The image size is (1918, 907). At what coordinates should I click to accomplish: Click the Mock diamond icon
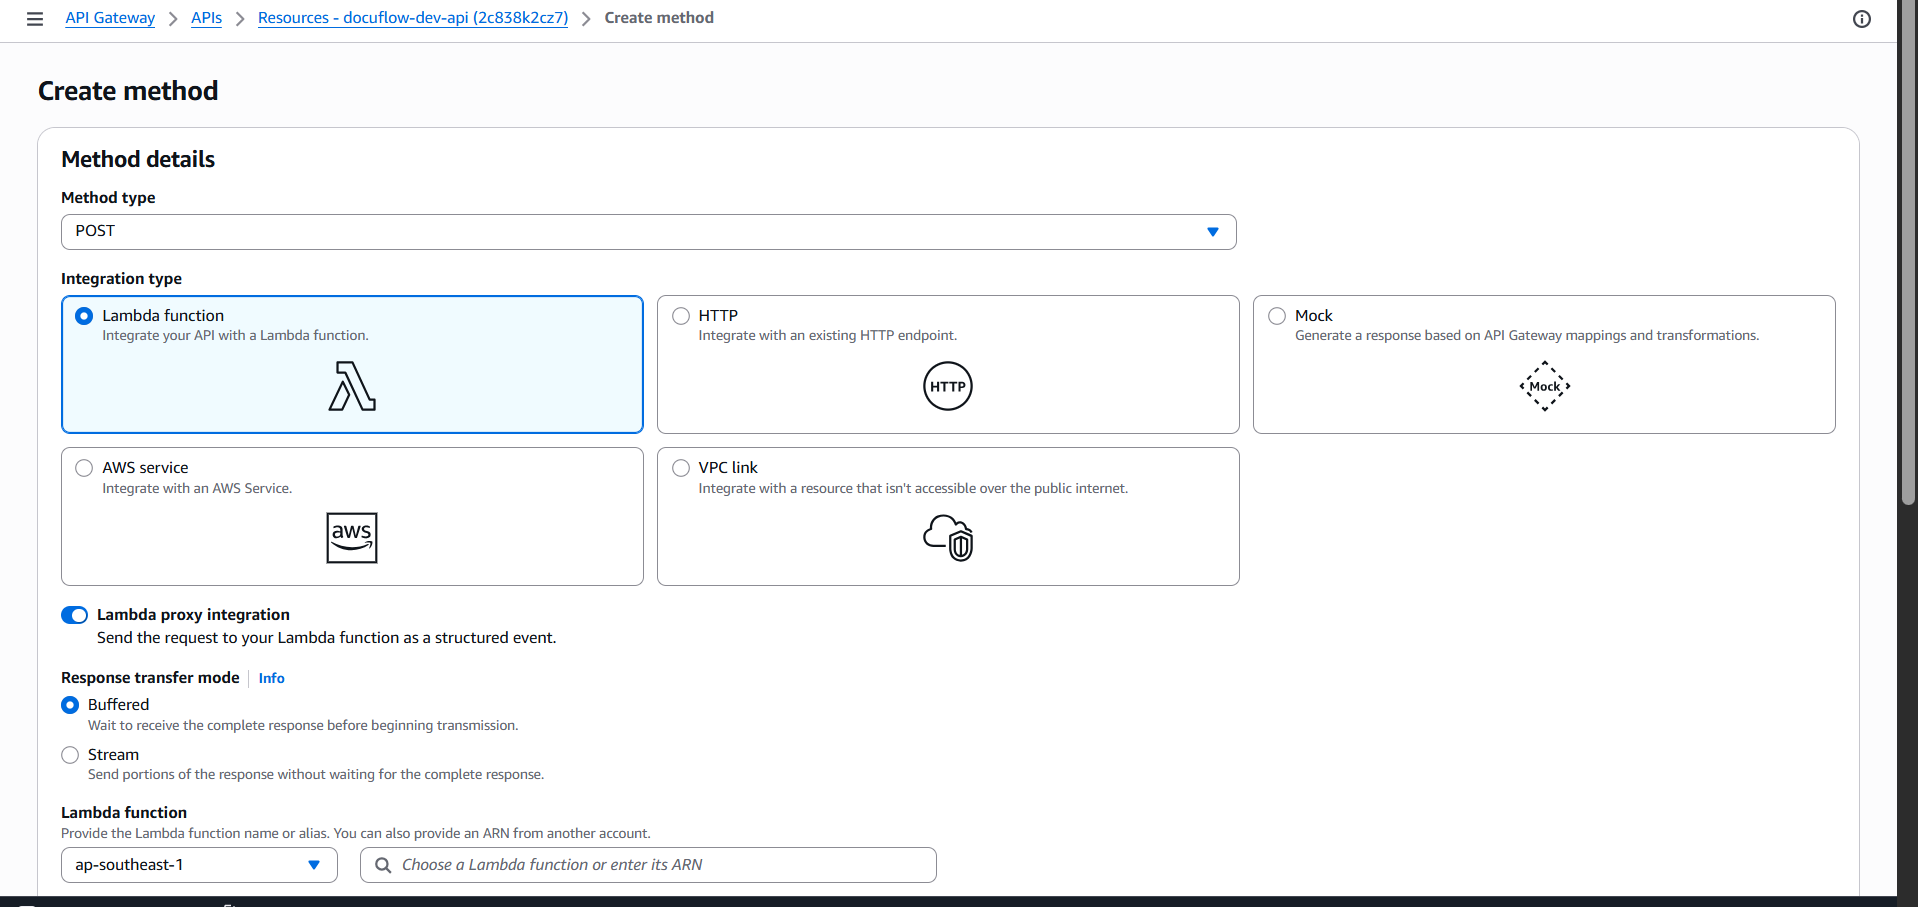tap(1545, 386)
